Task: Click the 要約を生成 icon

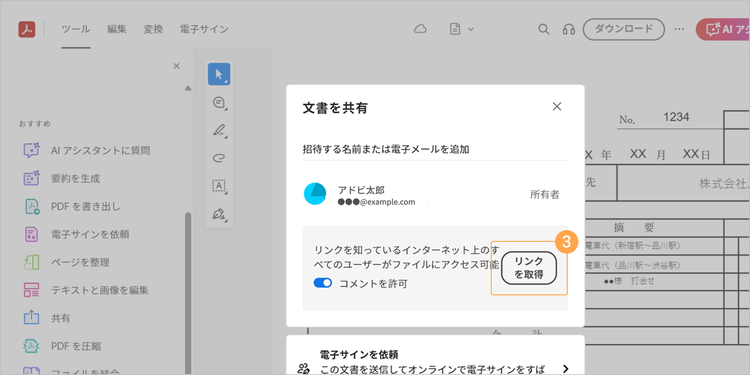Action: (x=32, y=178)
